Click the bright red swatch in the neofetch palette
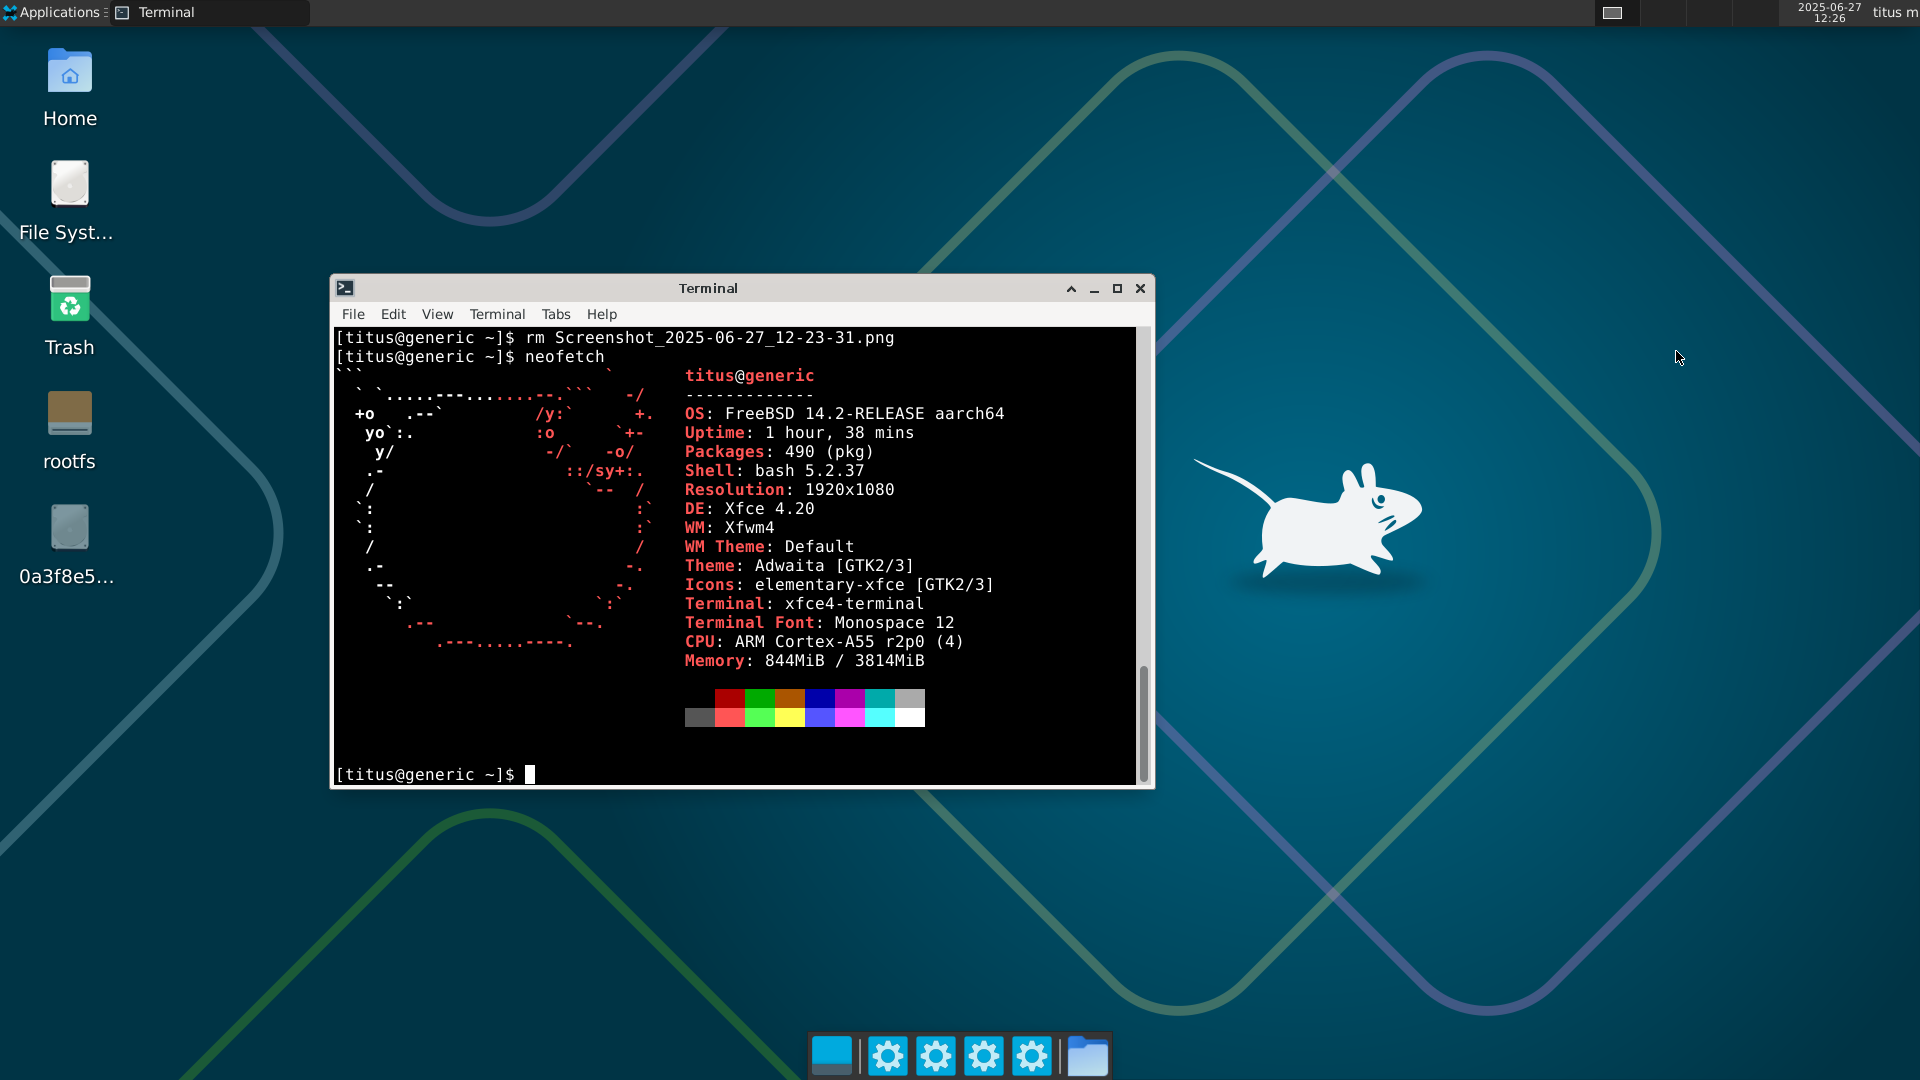This screenshot has width=1920, height=1080. tap(730, 718)
